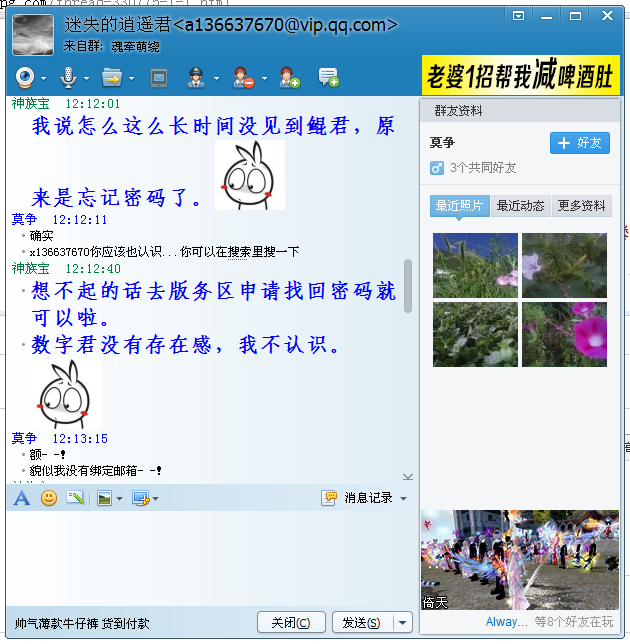
Task: Click the 3个共同好友 mutual friends text
Action: [x=483, y=168]
